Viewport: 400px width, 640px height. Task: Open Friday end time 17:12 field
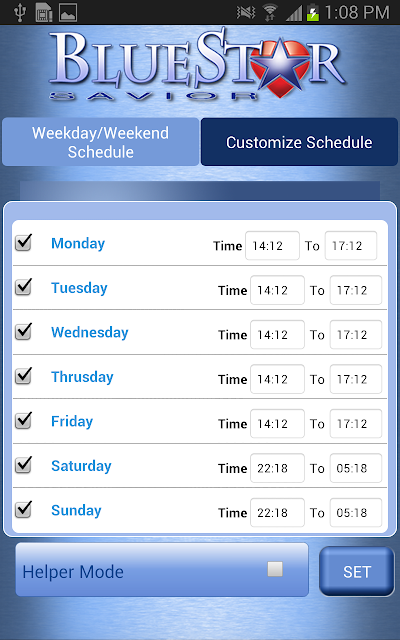356,424
